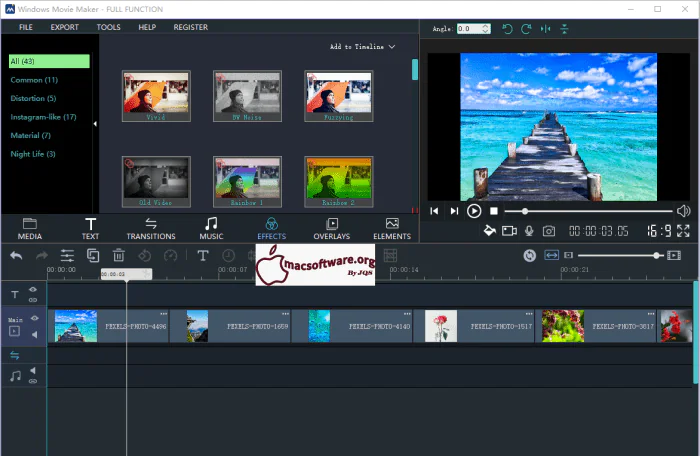Fit the timeline to window width
Viewport: 700px width, 456px height.
pyautogui.click(x=552, y=255)
